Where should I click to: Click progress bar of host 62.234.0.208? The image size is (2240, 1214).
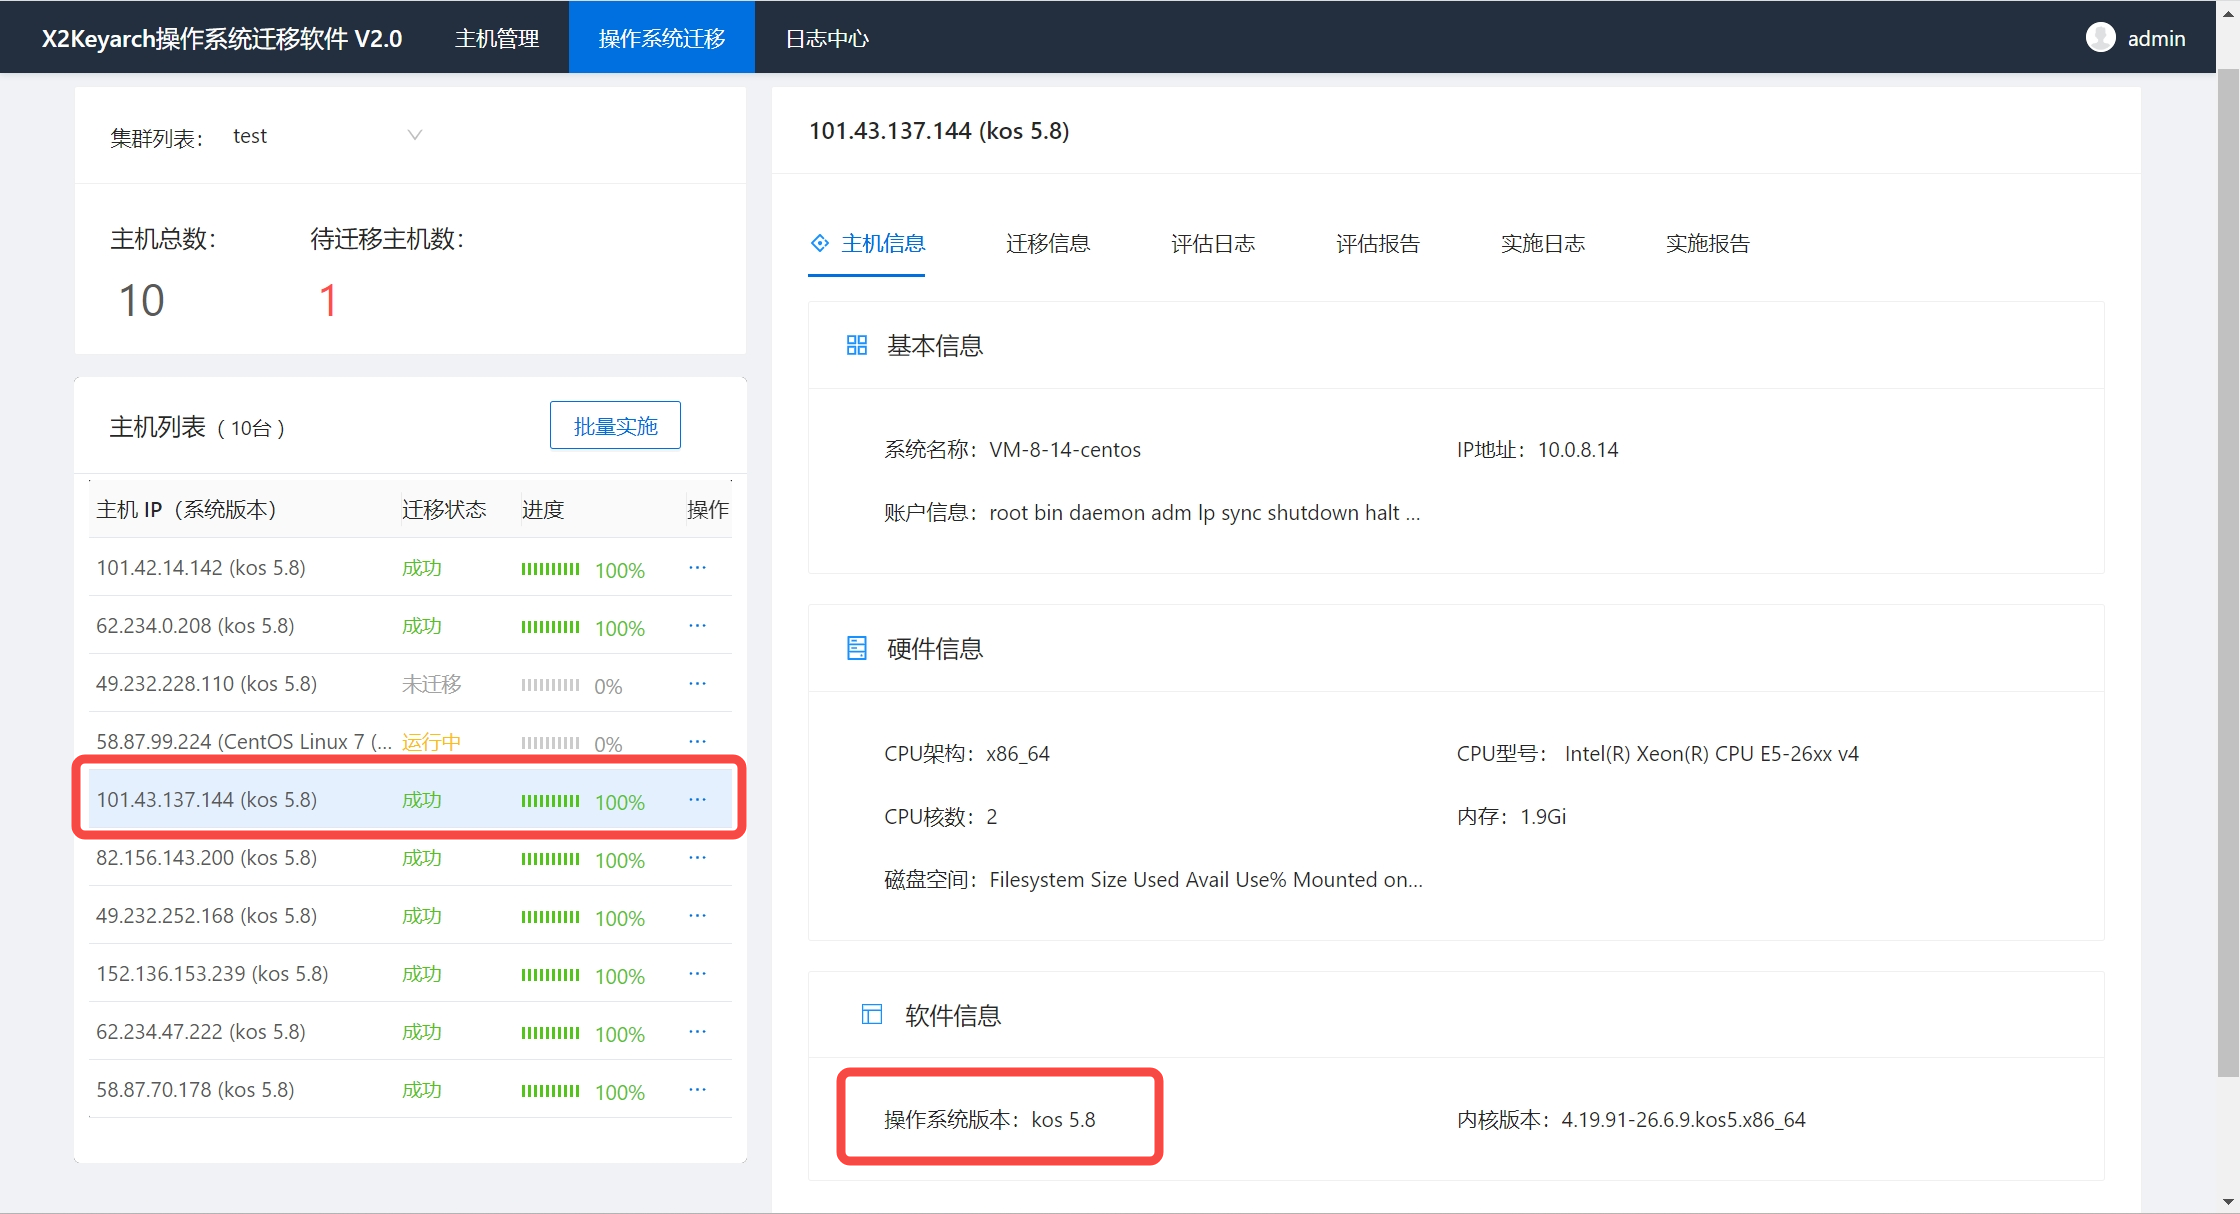pyautogui.click(x=550, y=627)
